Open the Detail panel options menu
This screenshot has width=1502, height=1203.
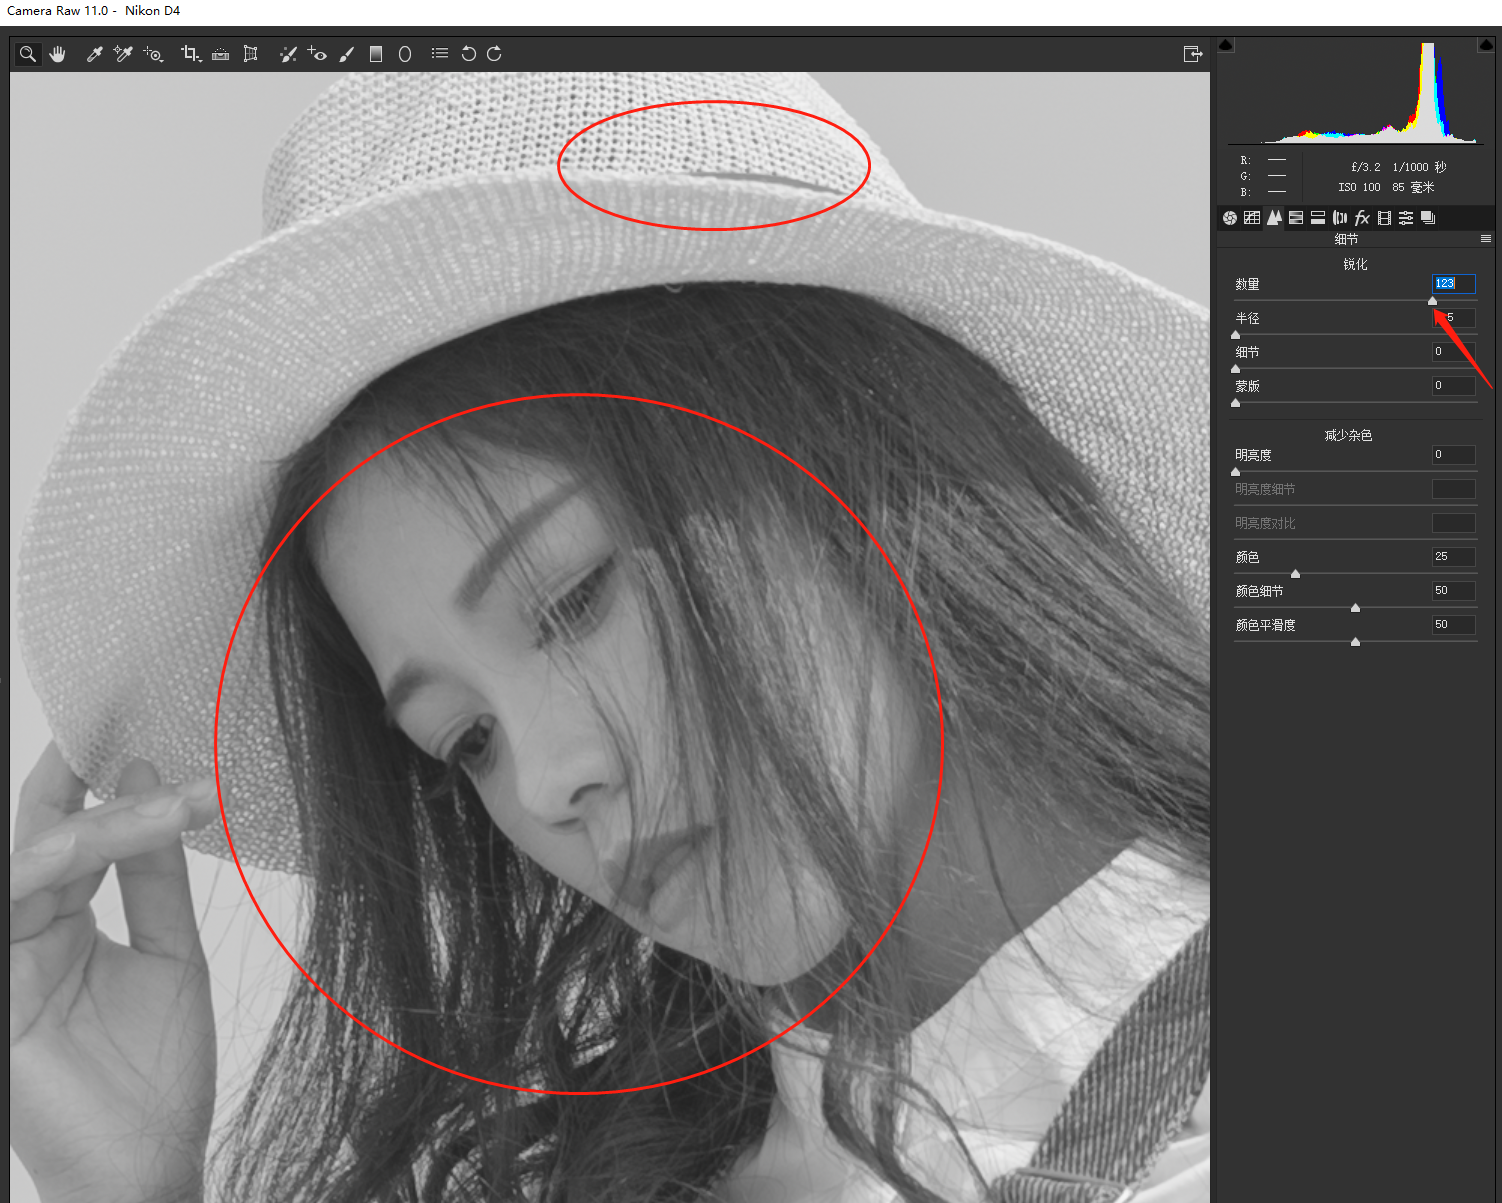tap(1486, 239)
